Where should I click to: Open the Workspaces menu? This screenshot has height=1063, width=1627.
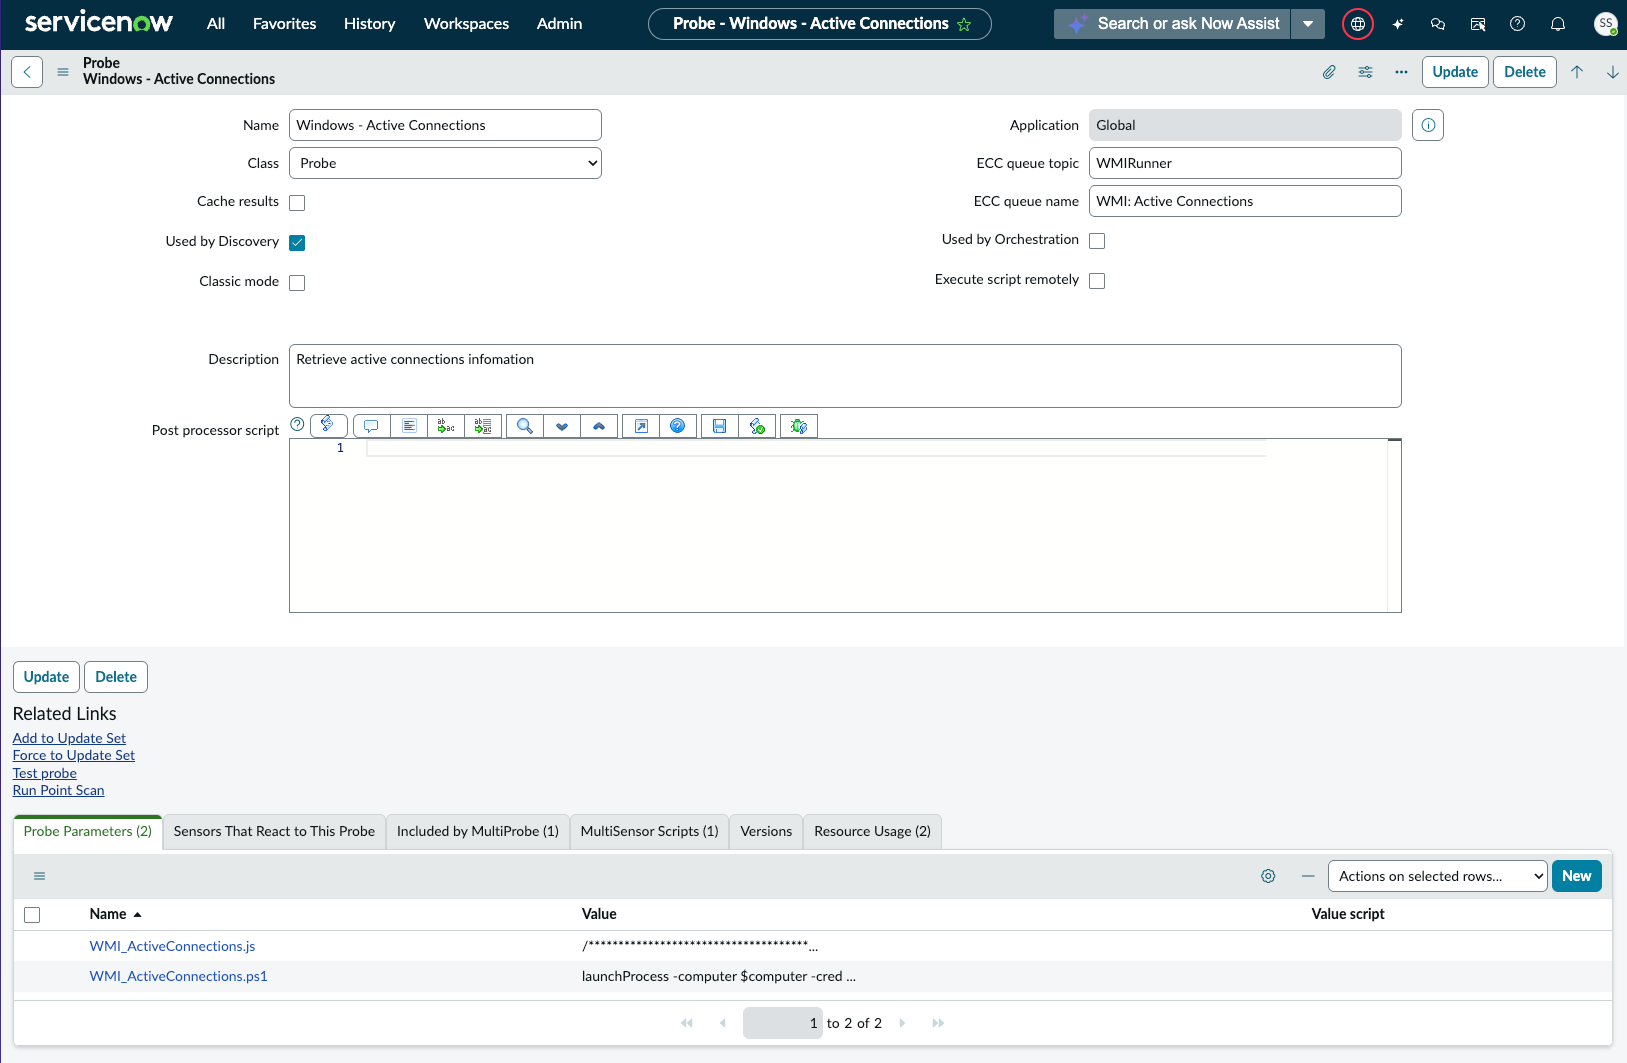click(466, 24)
